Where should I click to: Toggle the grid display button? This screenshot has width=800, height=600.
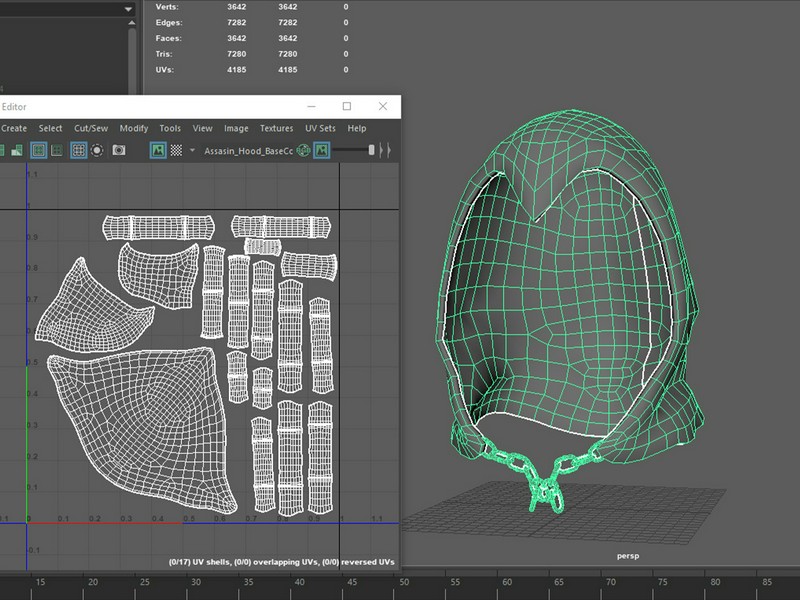78,150
